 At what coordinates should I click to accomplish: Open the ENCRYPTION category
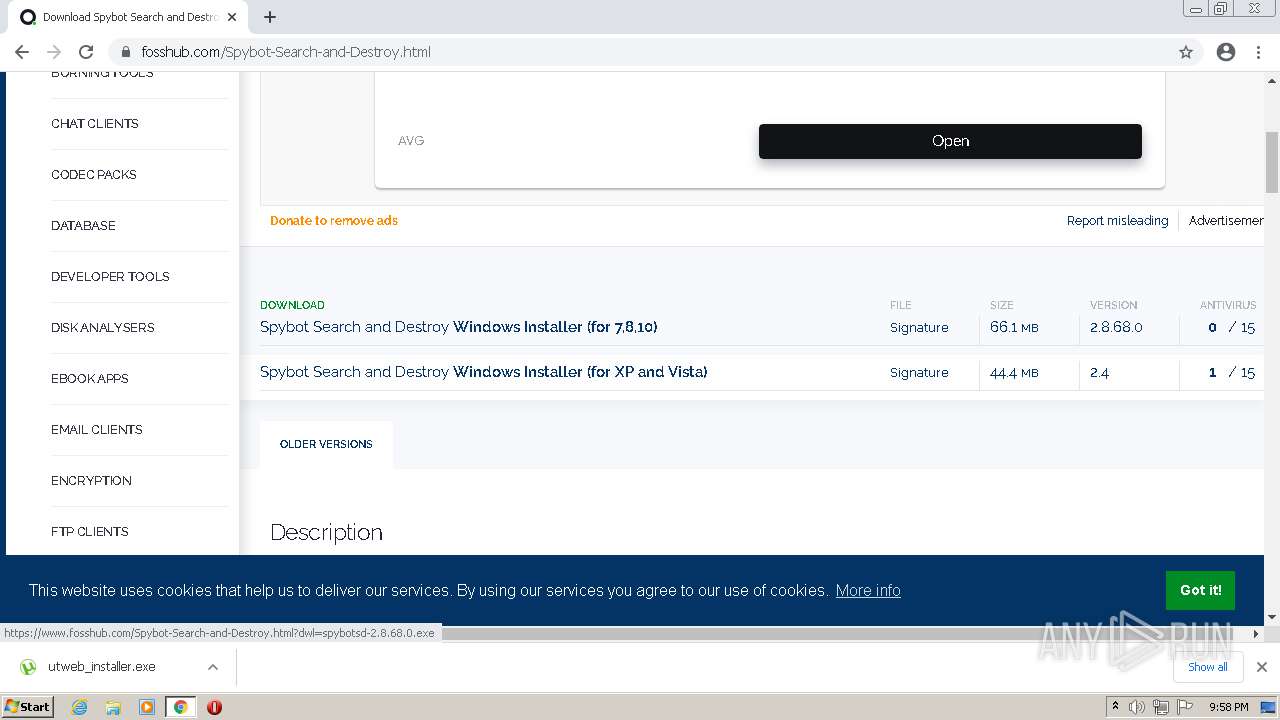(x=91, y=481)
